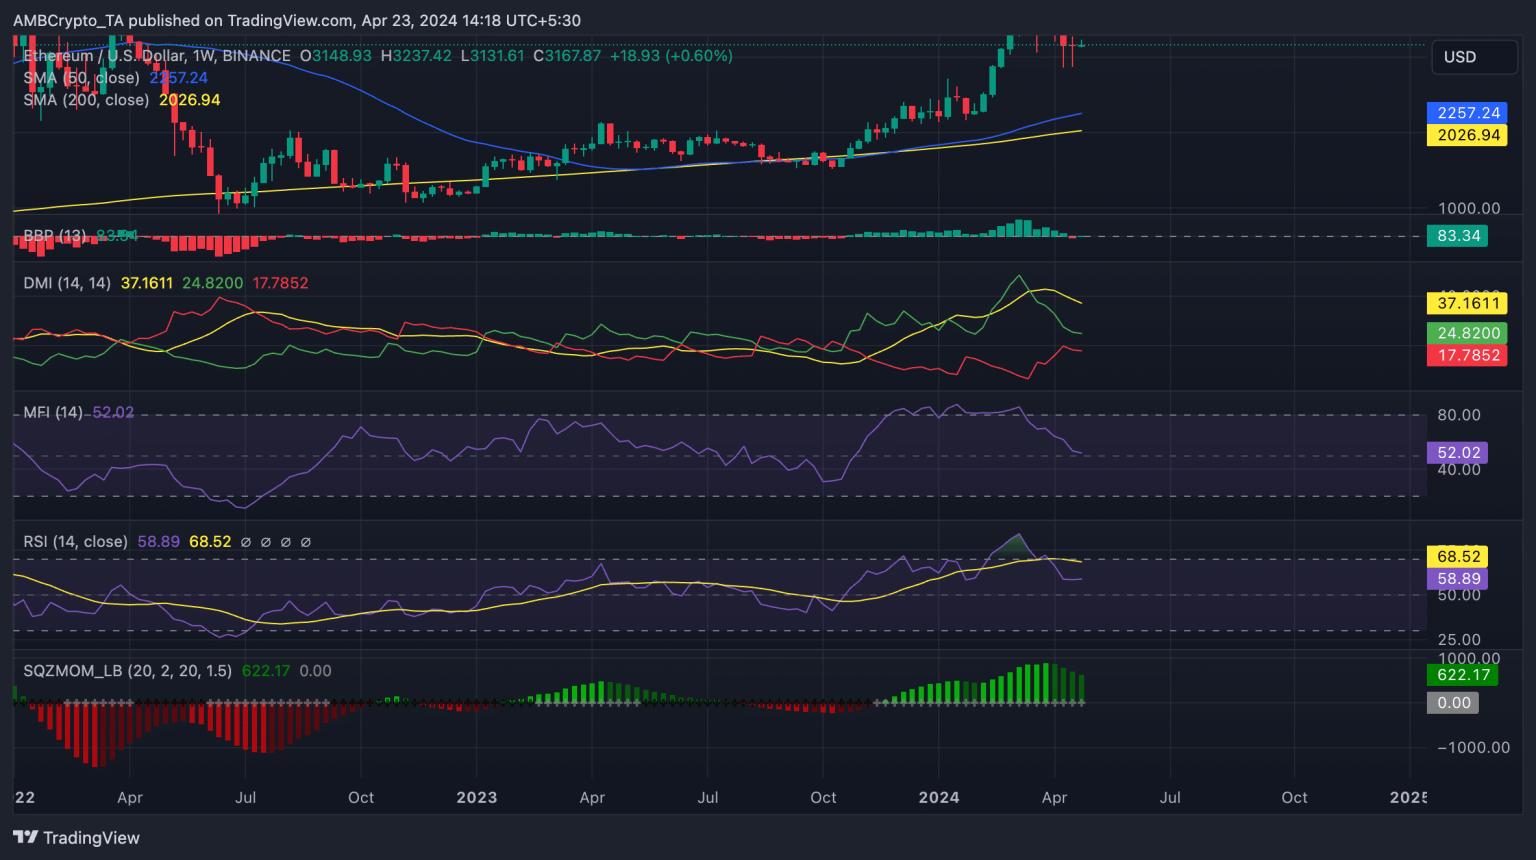1536x860 pixels.
Task: Click the purple 52.02 MFI axis tag
Action: [x=1457, y=453]
